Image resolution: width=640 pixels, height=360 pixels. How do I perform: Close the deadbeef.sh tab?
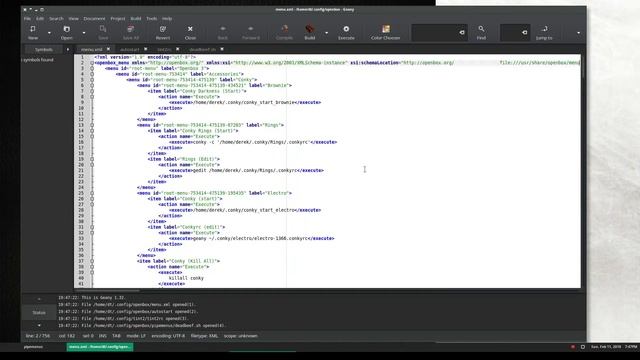tap(222, 49)
